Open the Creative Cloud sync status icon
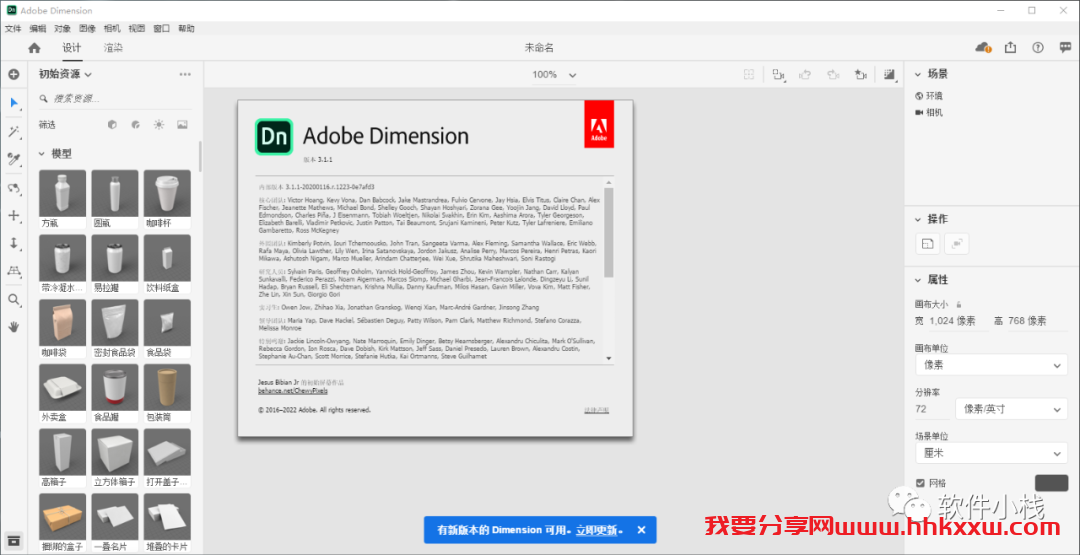The width and height of the screenshot is (1080, 555). 983,48
